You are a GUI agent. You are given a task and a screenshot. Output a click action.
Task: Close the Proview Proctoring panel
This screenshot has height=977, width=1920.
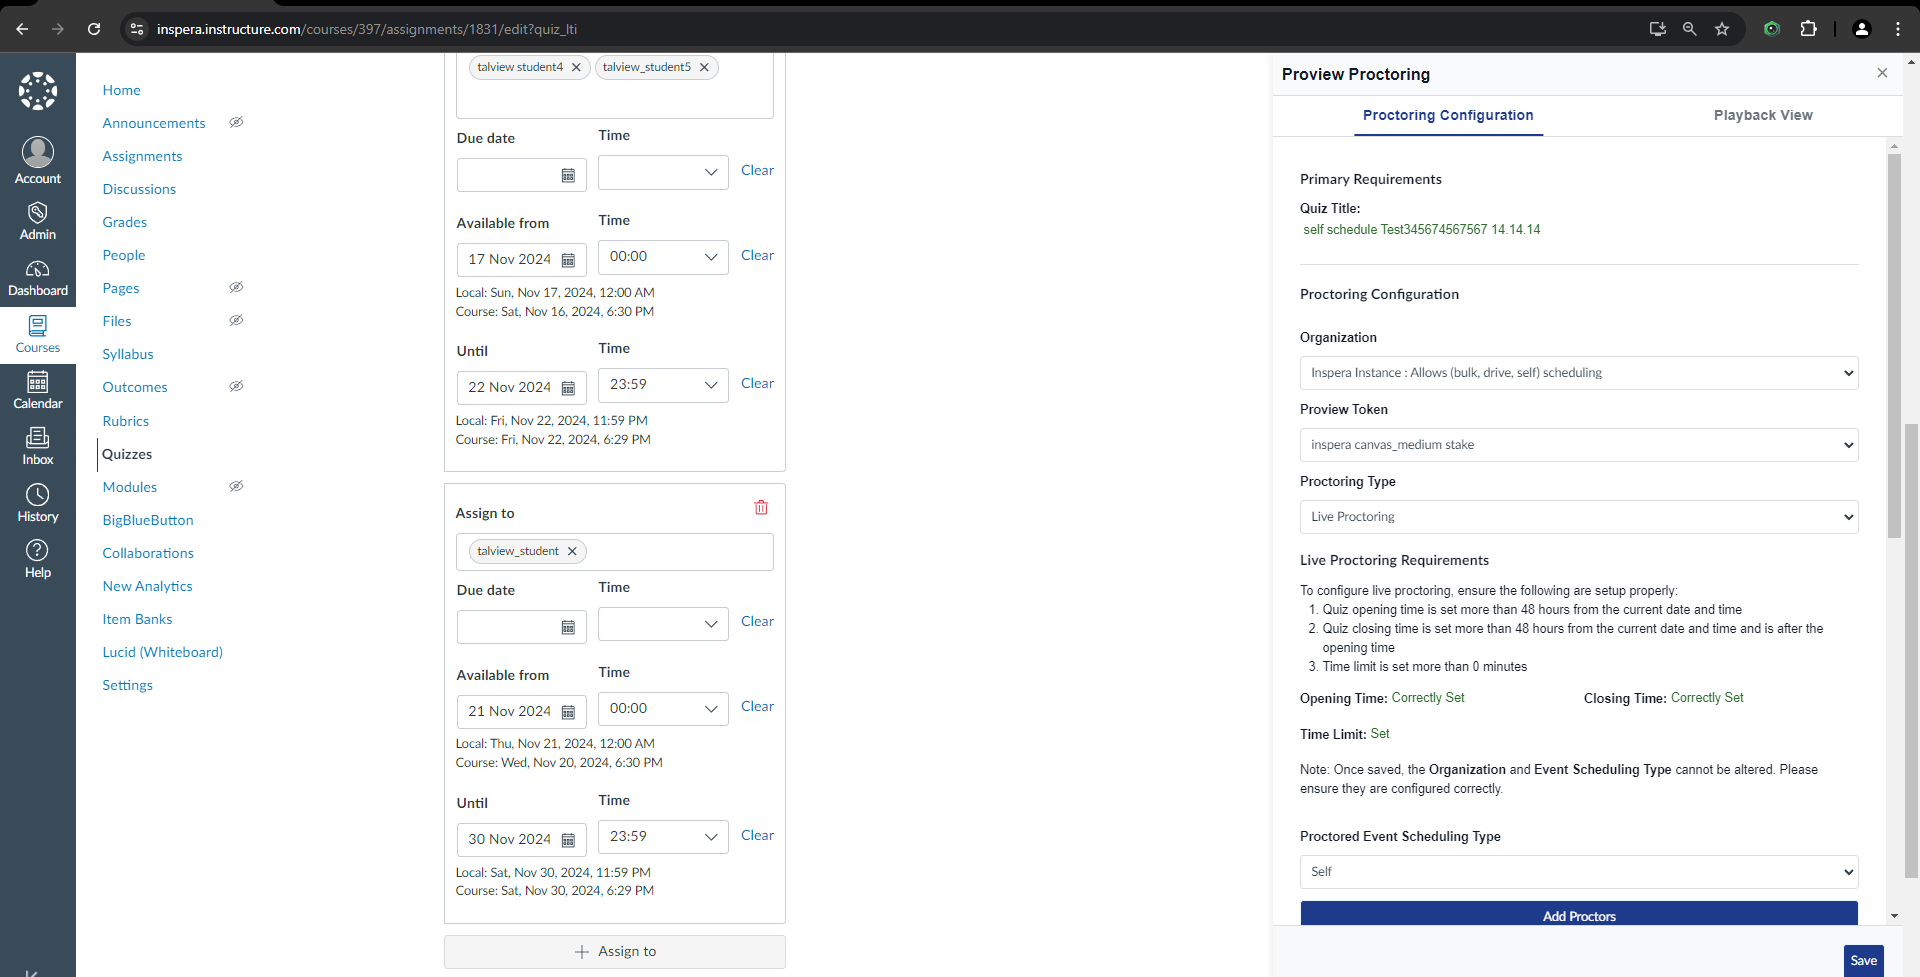point(1882,73)
